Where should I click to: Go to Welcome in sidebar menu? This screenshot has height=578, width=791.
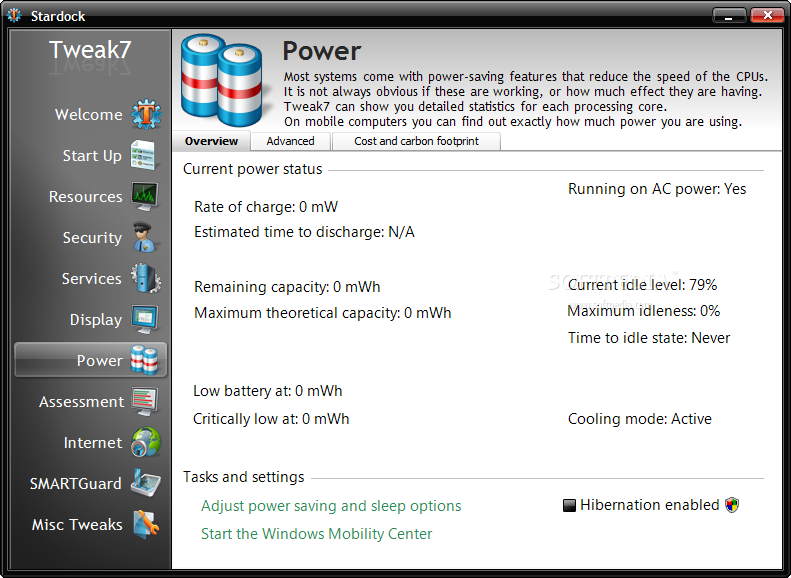pyautogui.click(x=89, y=114)
